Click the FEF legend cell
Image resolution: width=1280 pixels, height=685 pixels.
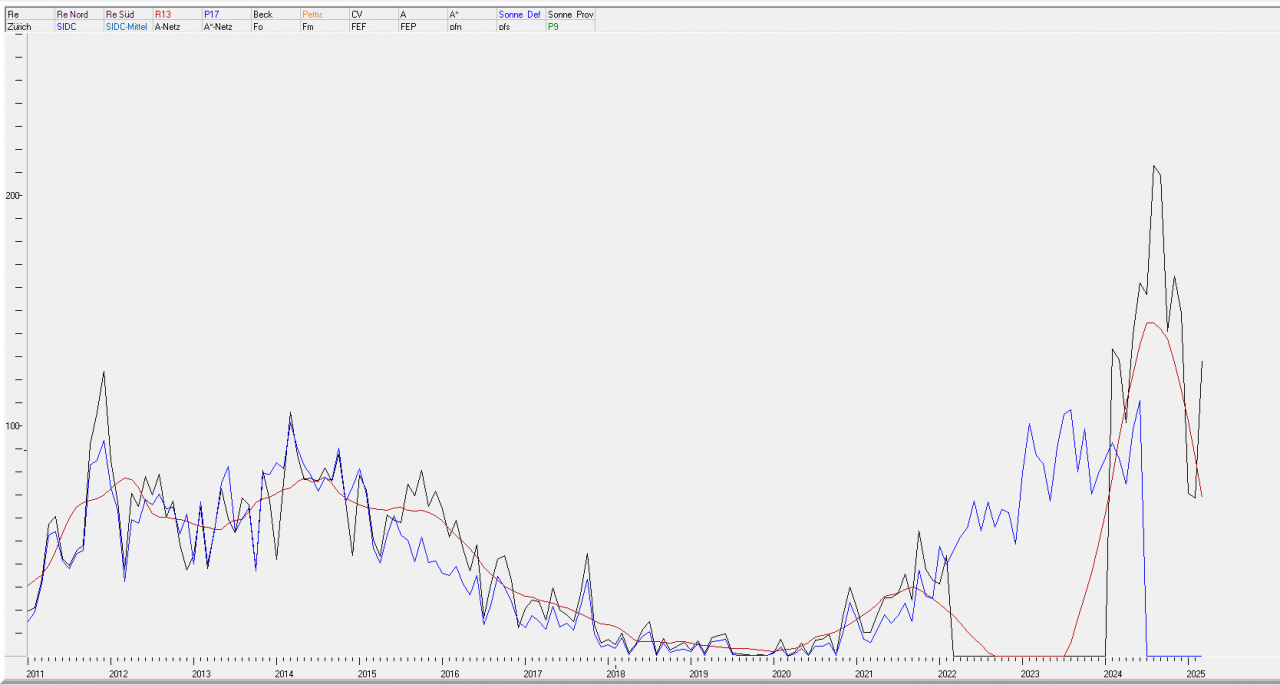point(358,27)
